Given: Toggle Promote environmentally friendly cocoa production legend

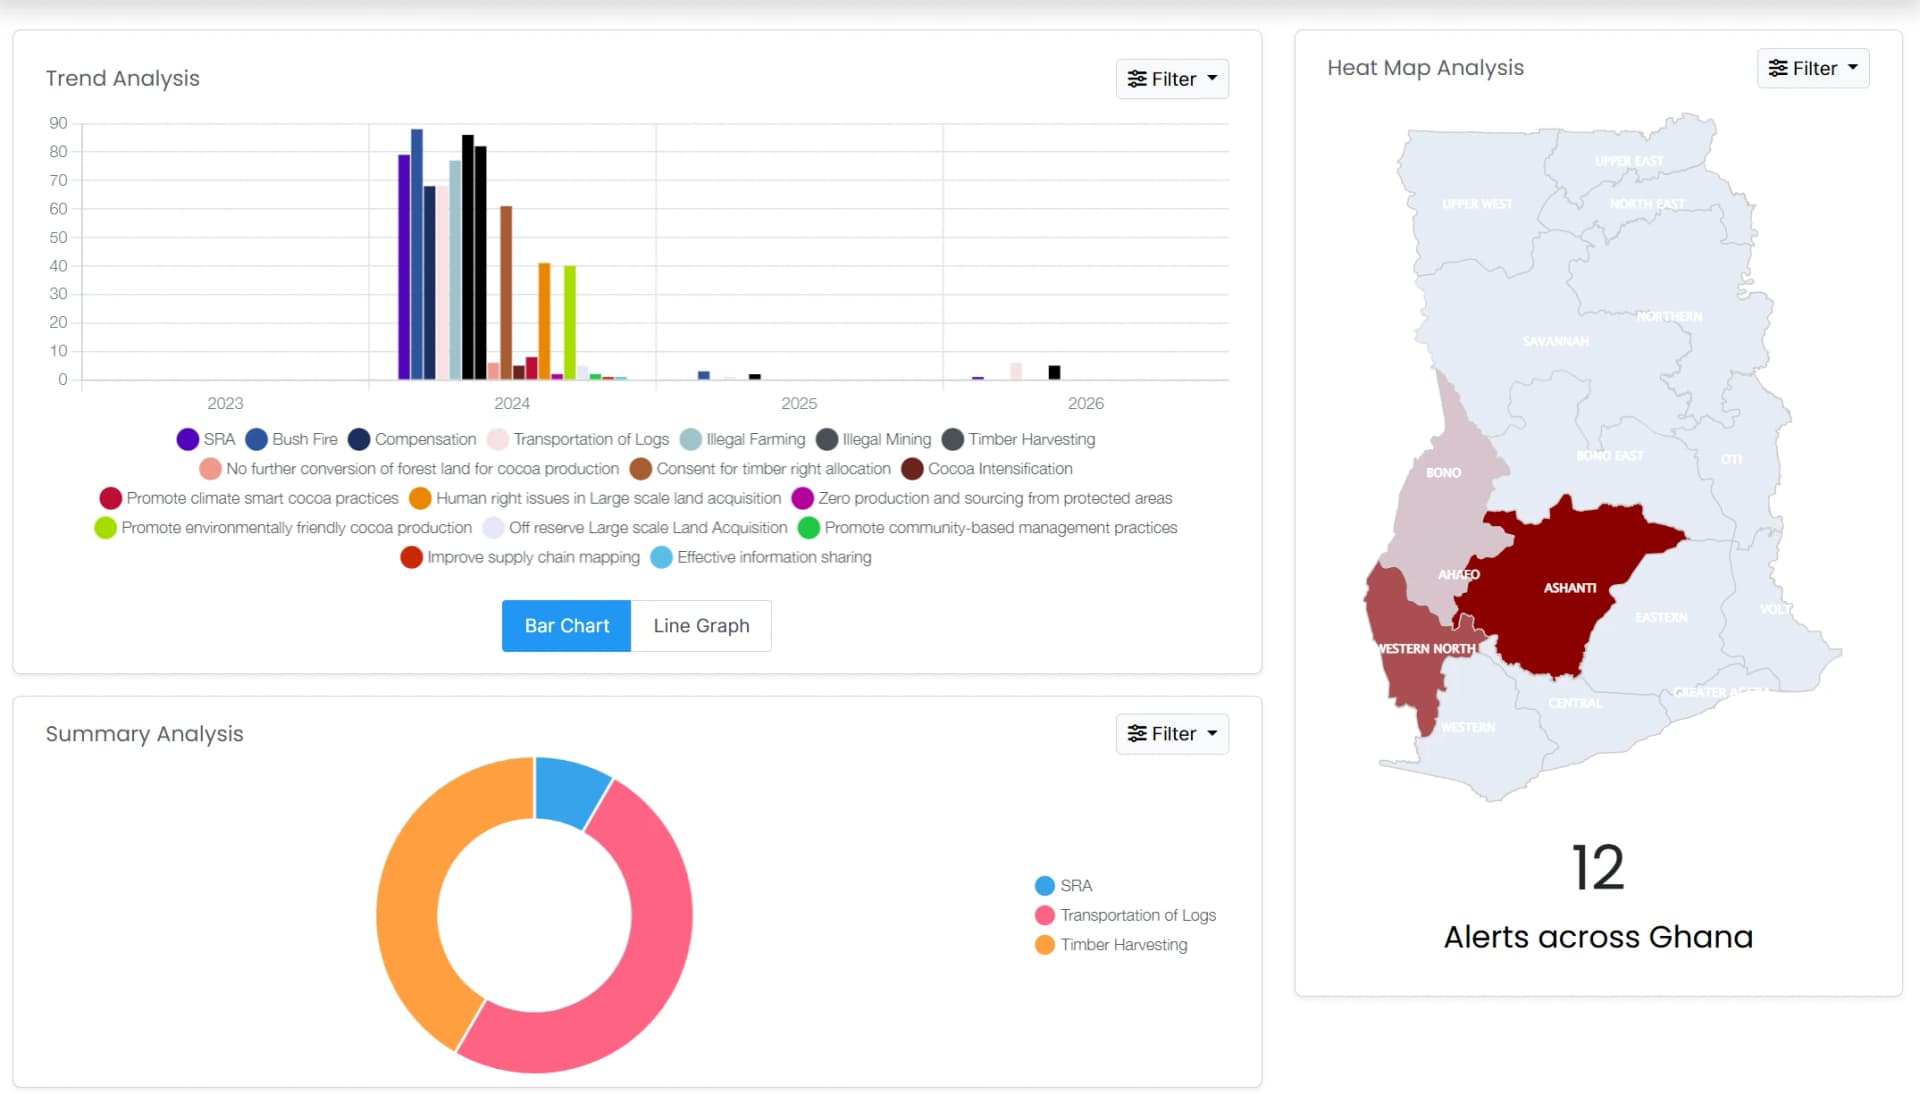Looking at the screenshot, I should coord(283,528).
